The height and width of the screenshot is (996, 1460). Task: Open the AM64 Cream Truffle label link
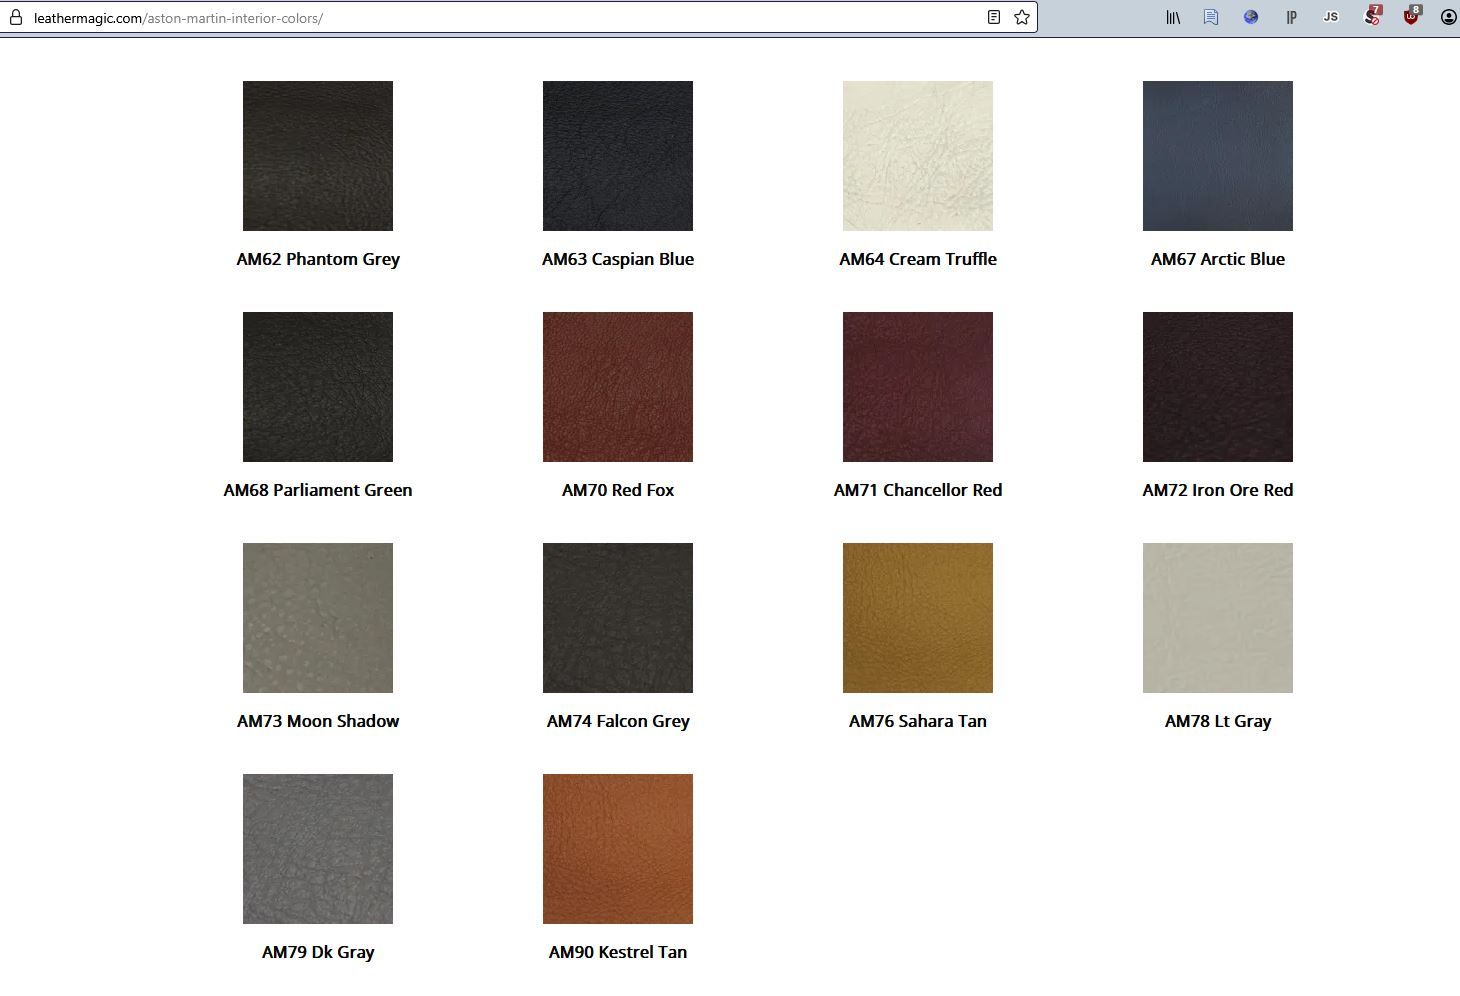pos(918,259)
